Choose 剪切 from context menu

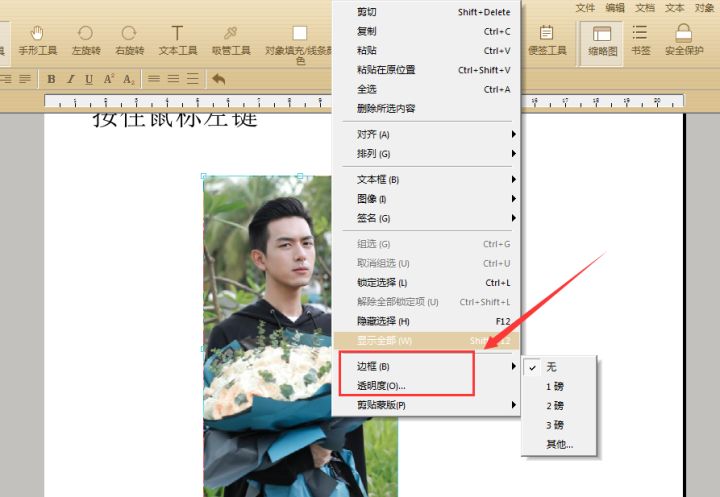click(x=427, y=12)
